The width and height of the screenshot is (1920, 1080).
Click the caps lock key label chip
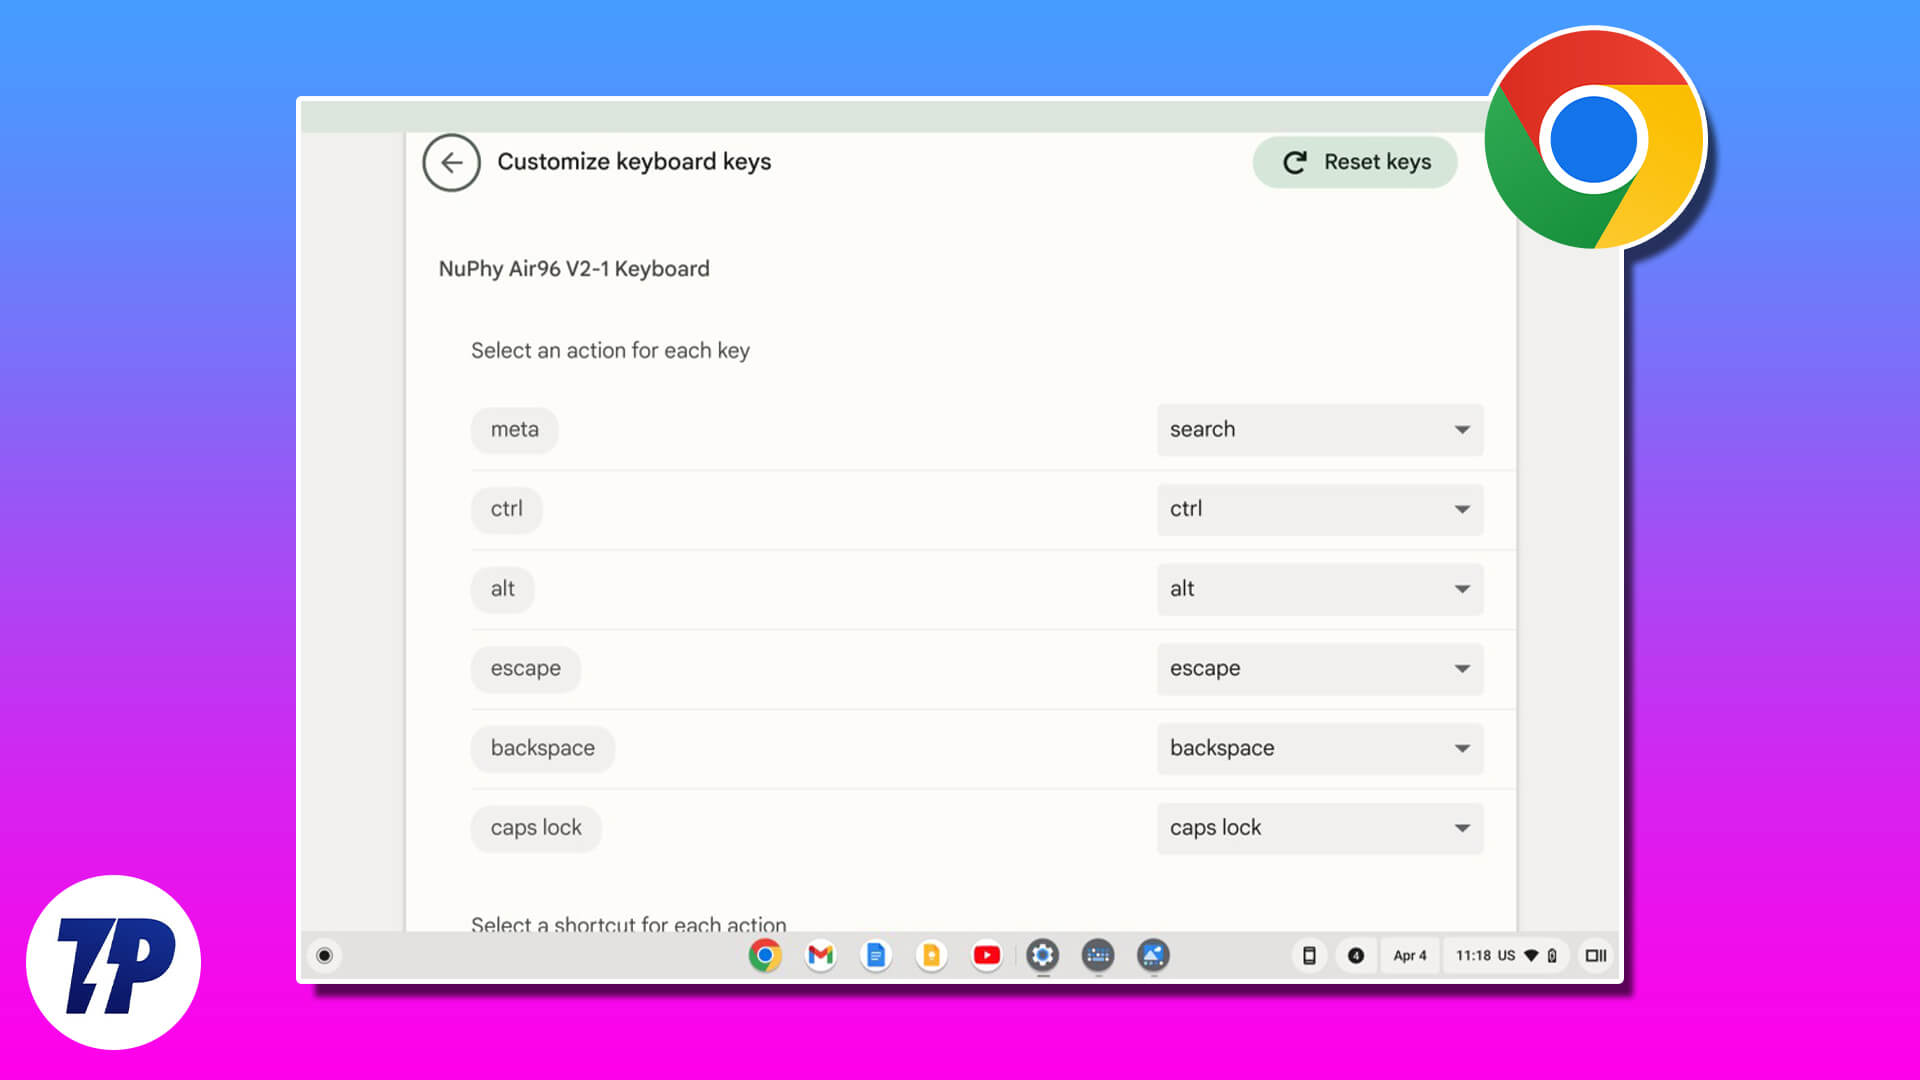click(536, 828)
